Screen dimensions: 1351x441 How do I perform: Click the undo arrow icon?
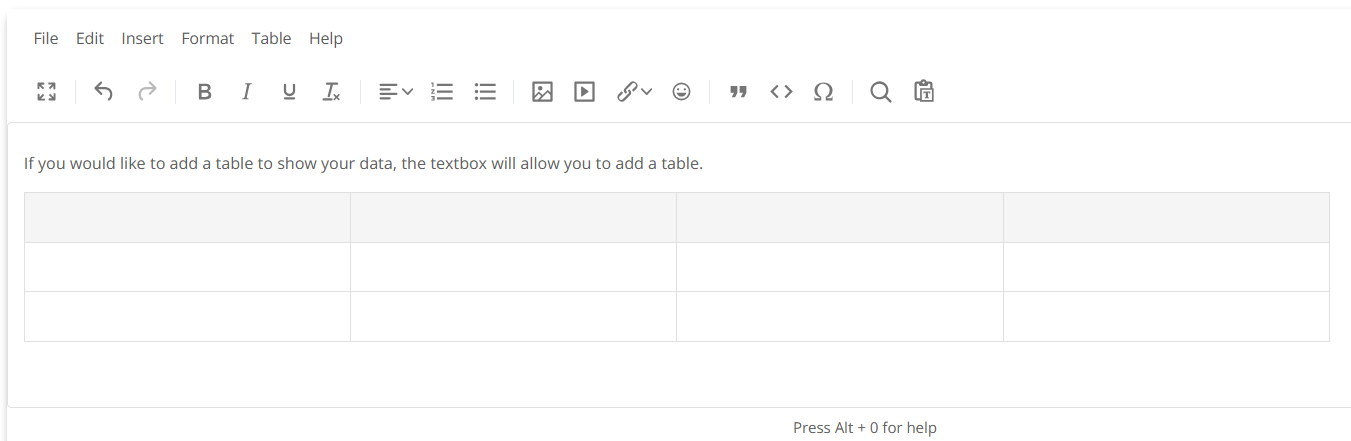click(x=103, y=92)
